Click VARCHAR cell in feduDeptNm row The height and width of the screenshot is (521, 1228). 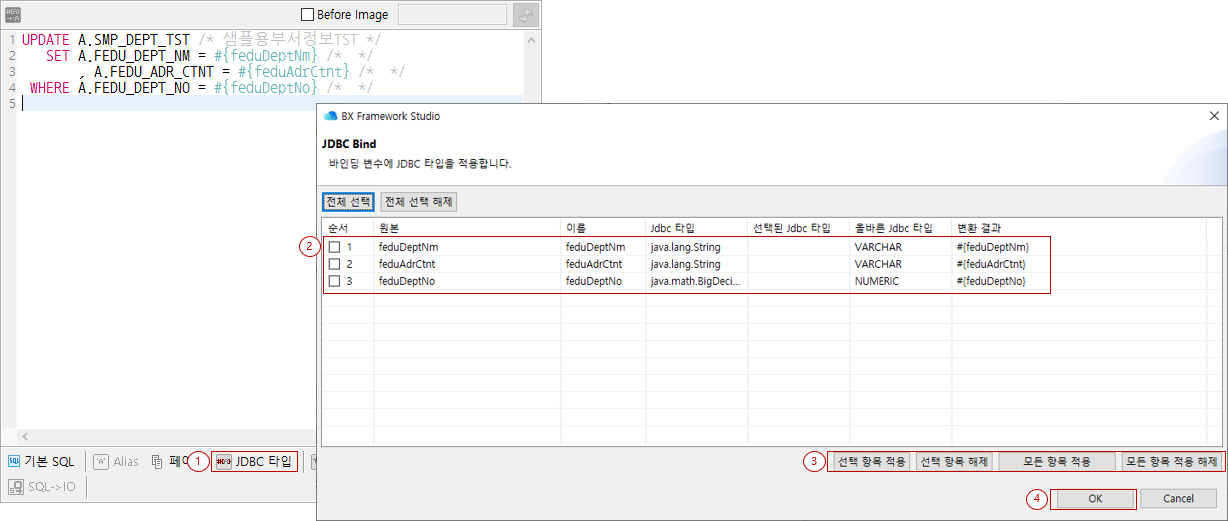(x=900, y=246)
